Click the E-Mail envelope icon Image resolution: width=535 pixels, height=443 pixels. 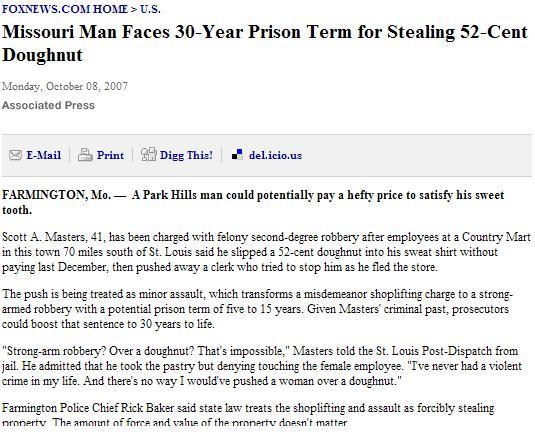pyautogui.click(x=15, y=155)
